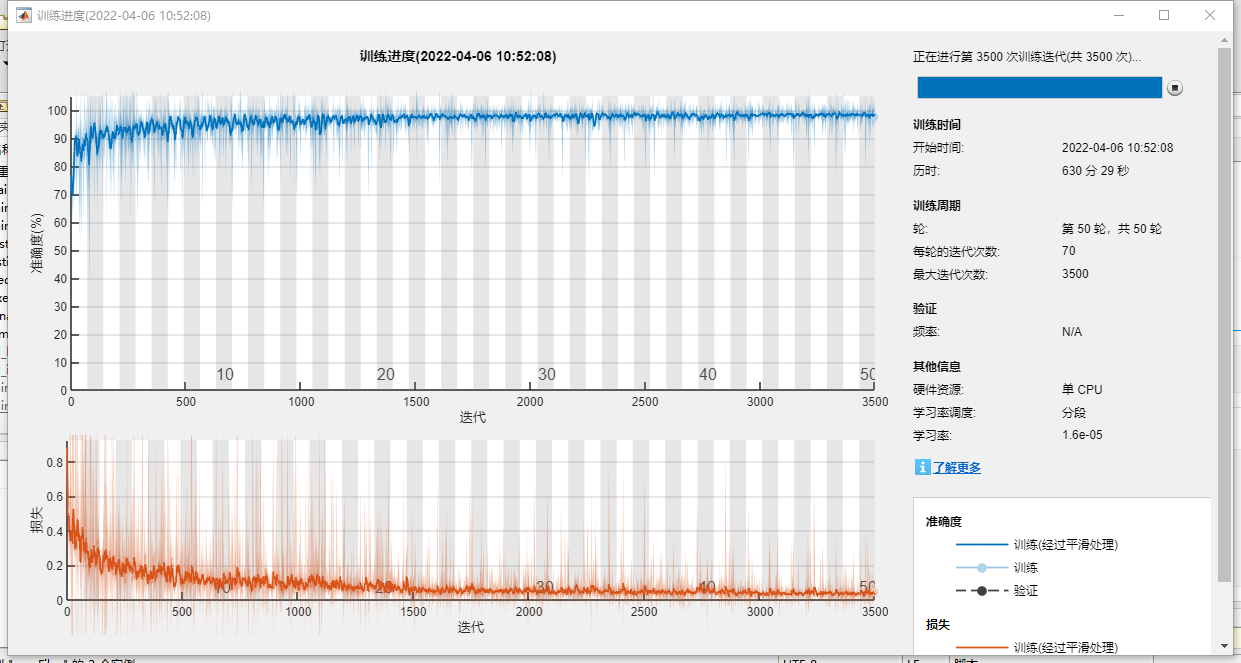Open the 了解更多 link
The width and height of the screenshot is (1241, 663).
pos(957,467)
